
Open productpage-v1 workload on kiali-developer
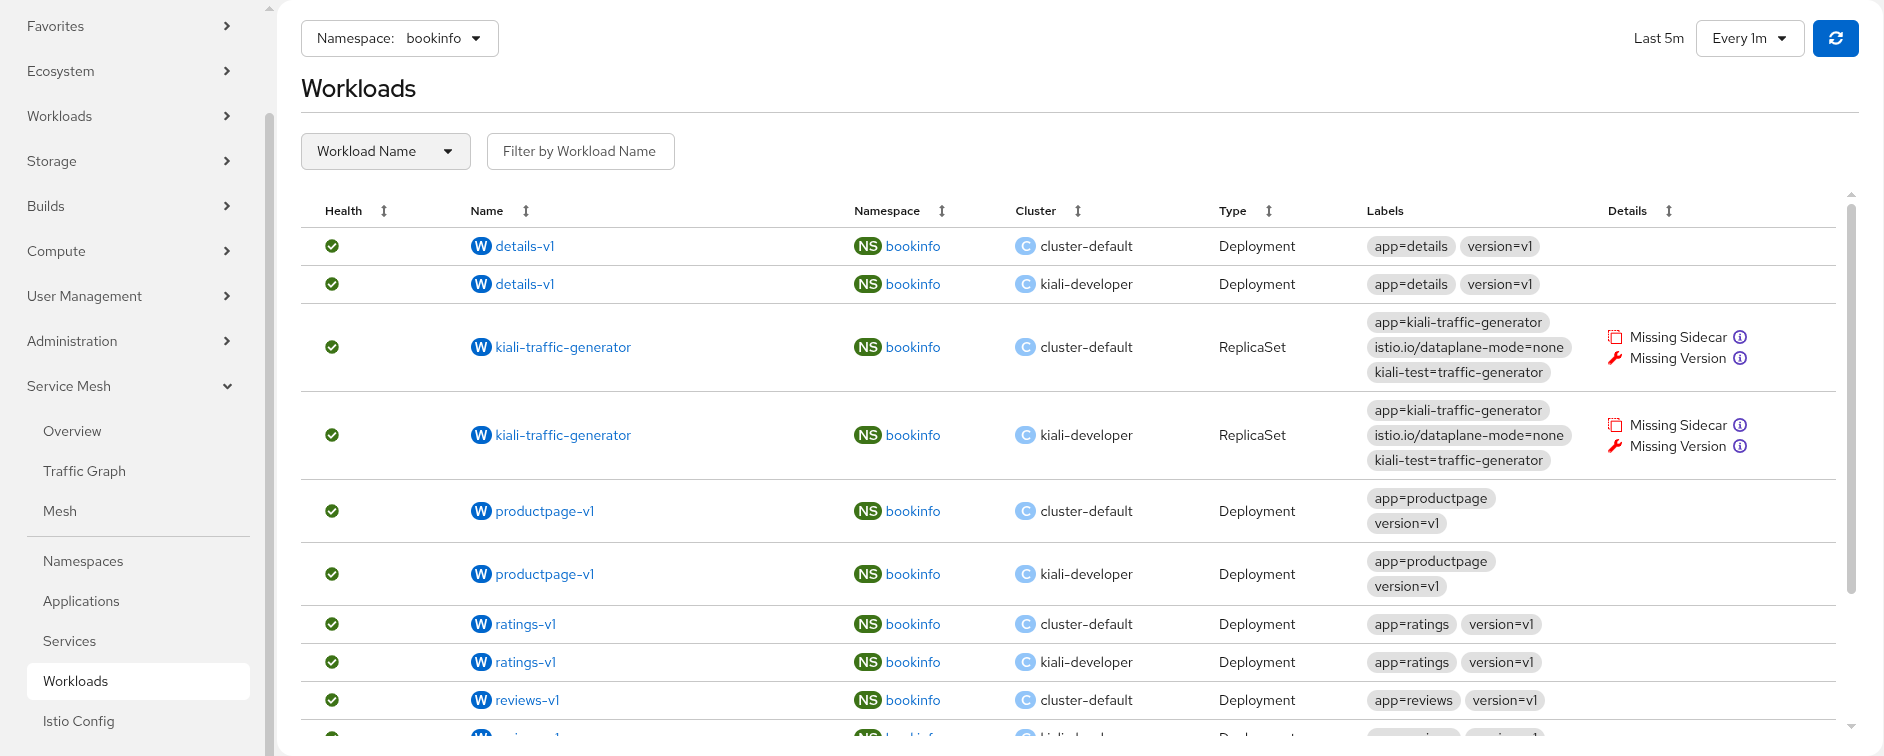545,574
